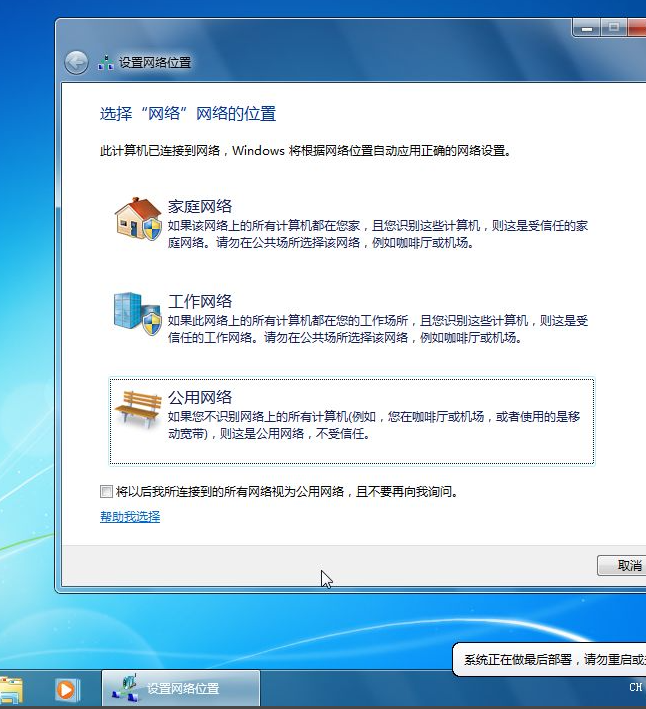646x709 pixels.
Task: Open Windows Explorer folder icon in taskbar
Action: coord(11,689)
